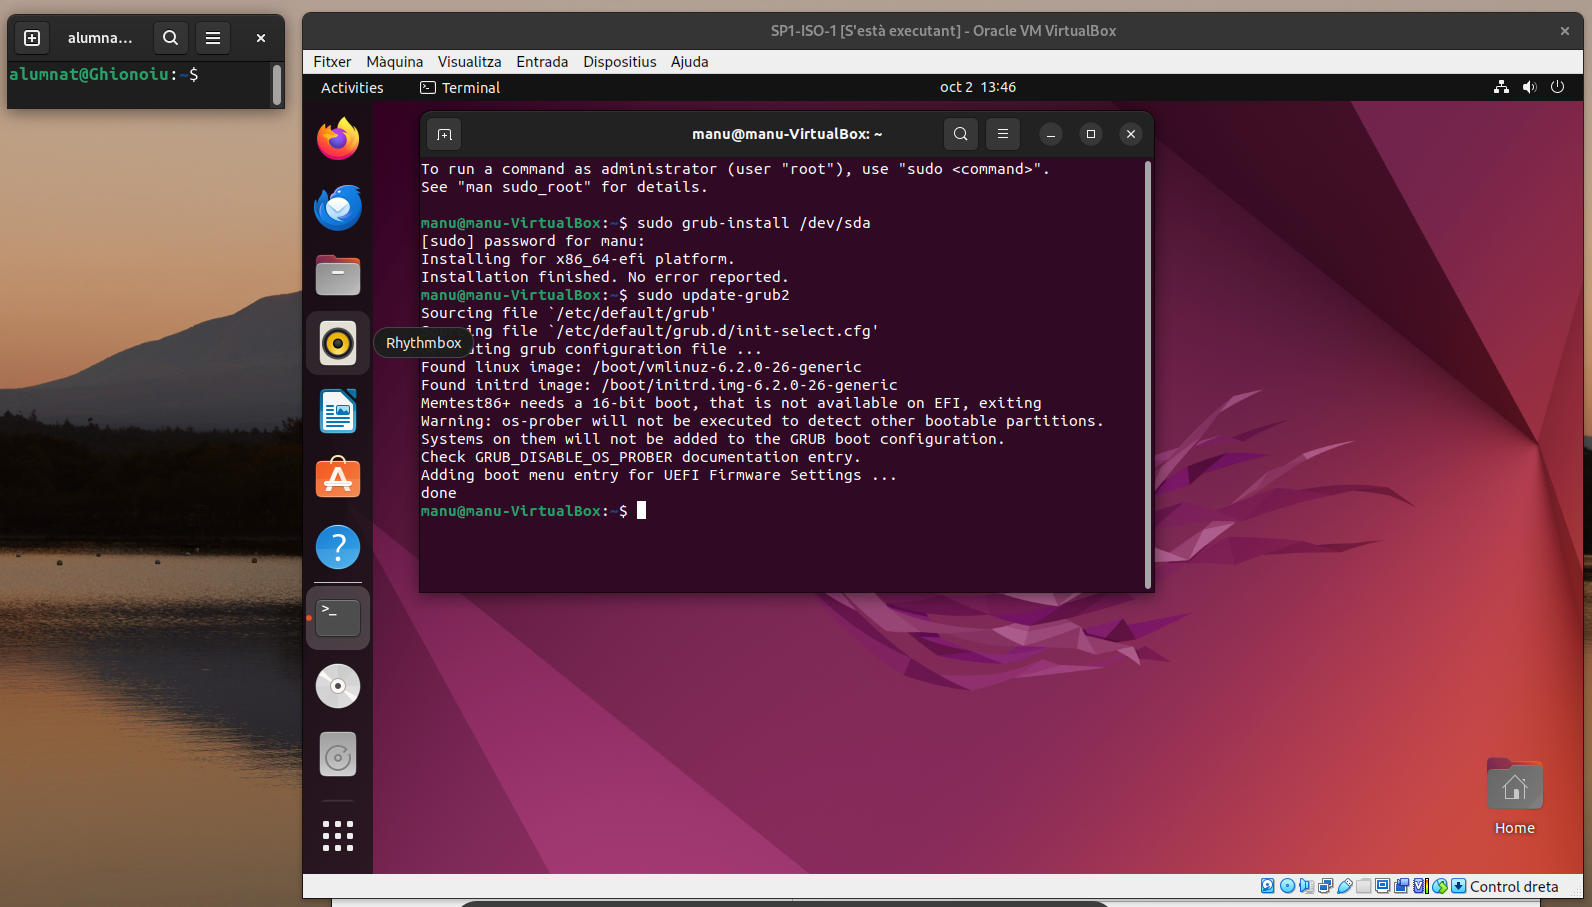Launch Rhythmbox music player
The height and width of the screenshot is (907, 1592).
[x=338, y=343]
